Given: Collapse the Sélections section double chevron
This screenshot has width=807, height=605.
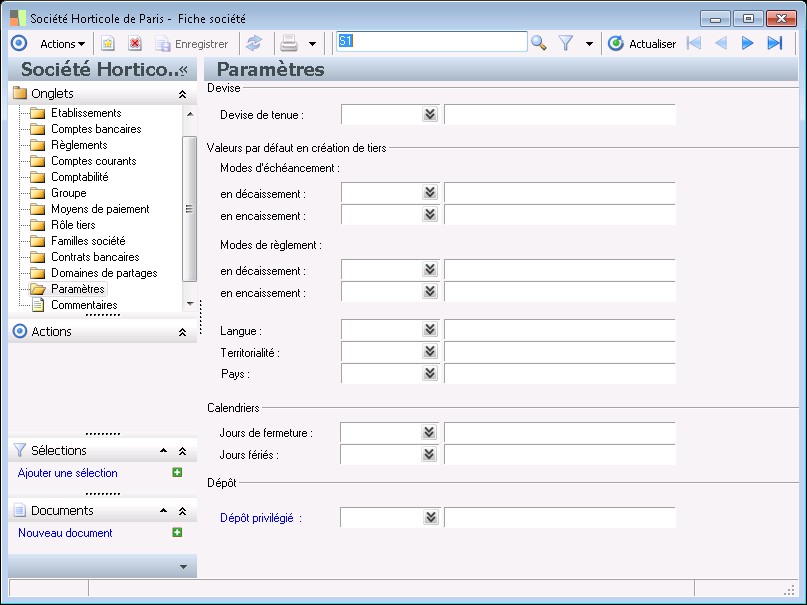Looking at the screenshot, I should click(182, 451).
